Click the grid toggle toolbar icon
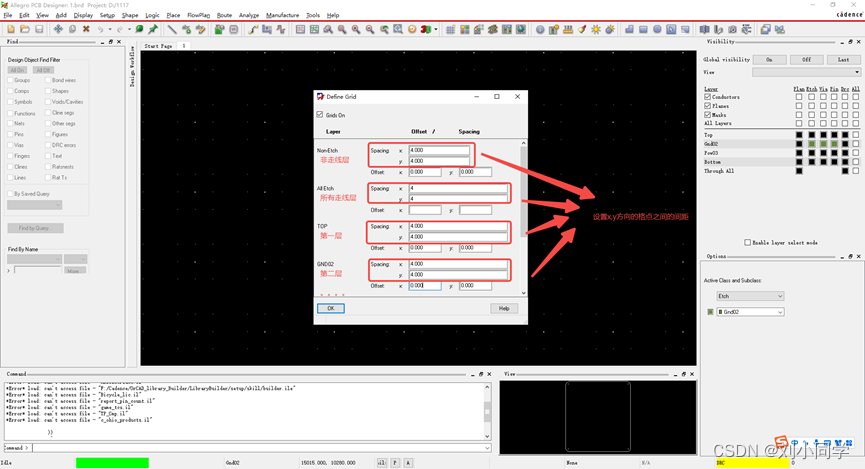This screenshot has height=469, width=865. point(450,29)
